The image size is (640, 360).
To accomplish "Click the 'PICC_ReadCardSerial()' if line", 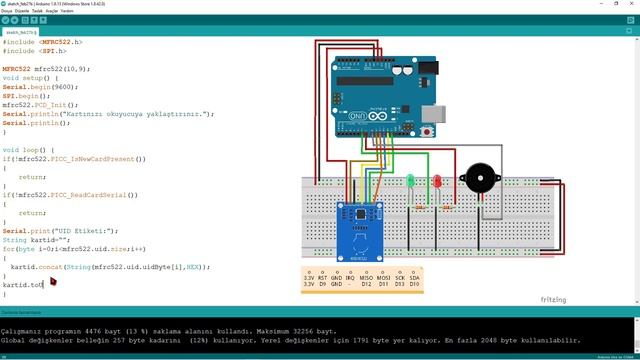I will coord(70,195).
